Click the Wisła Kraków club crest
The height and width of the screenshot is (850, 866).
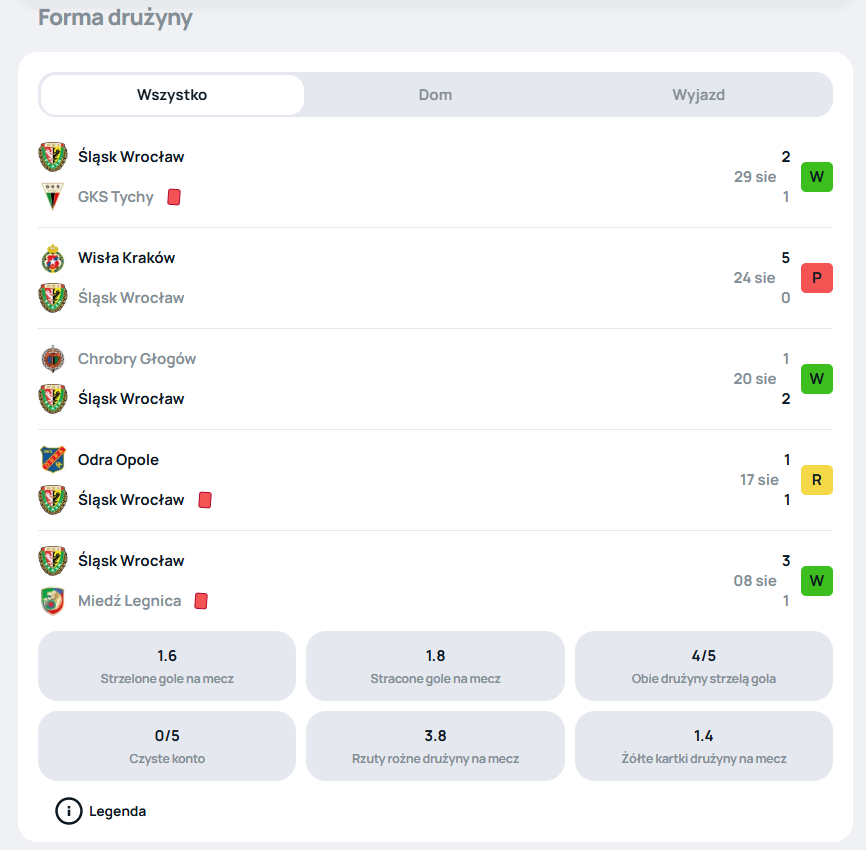click(x=53, y=258)
